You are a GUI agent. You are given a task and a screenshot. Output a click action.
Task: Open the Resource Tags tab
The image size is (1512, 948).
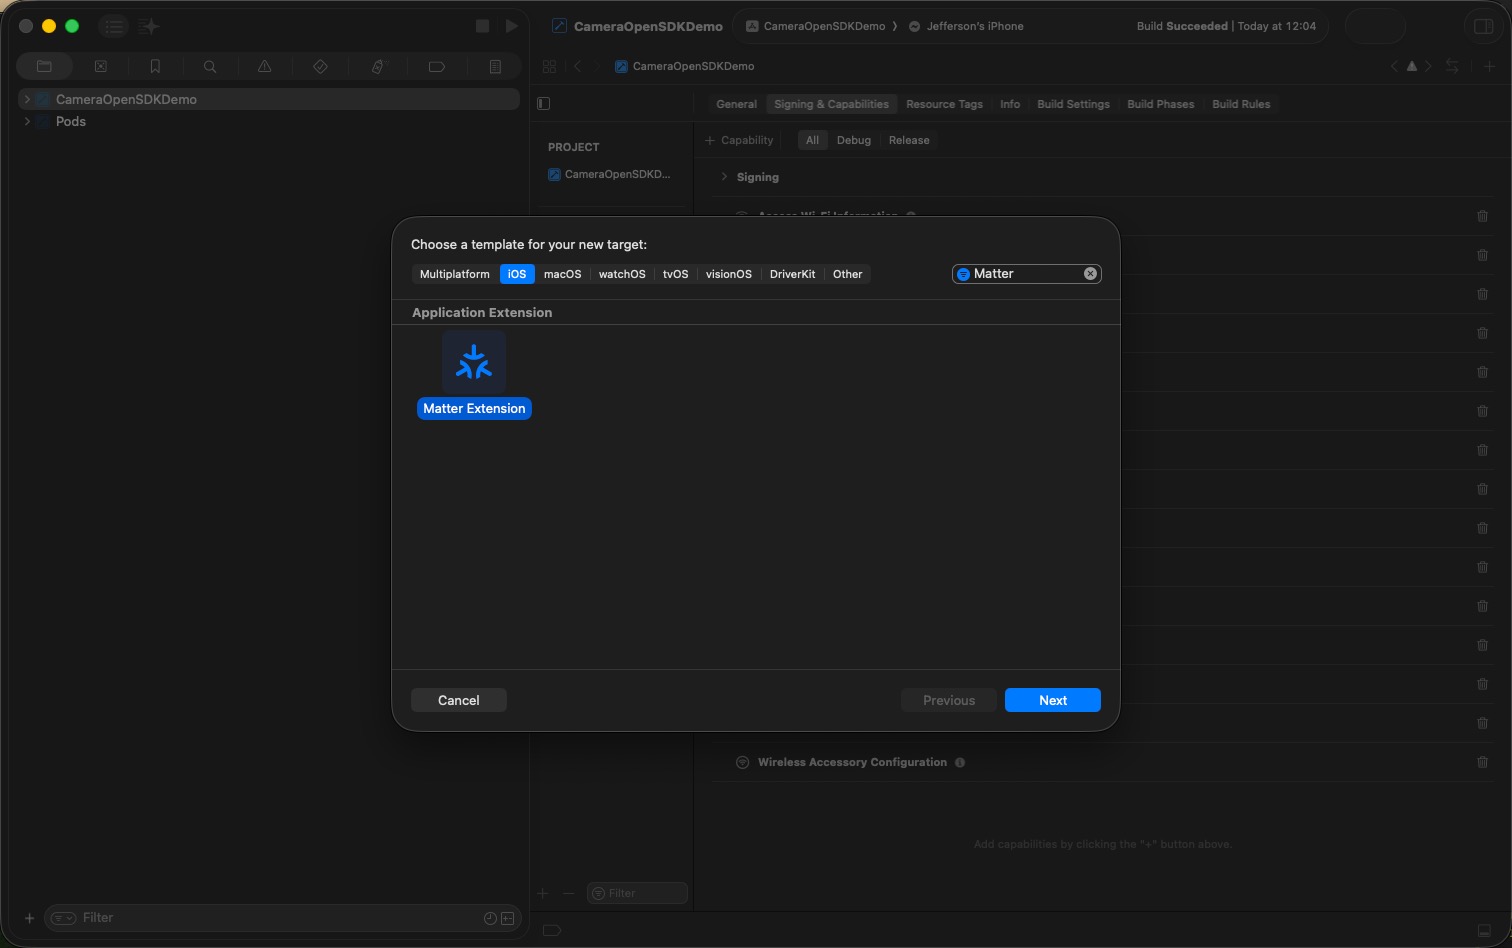pyautogui.click(x=943, y=104)
